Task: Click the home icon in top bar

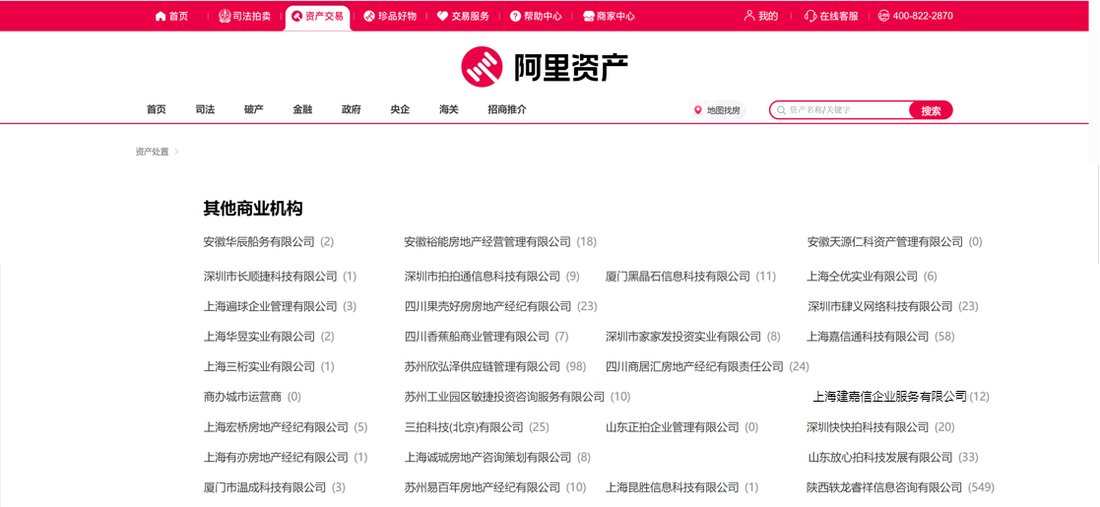Action: (x=160, y=16)
